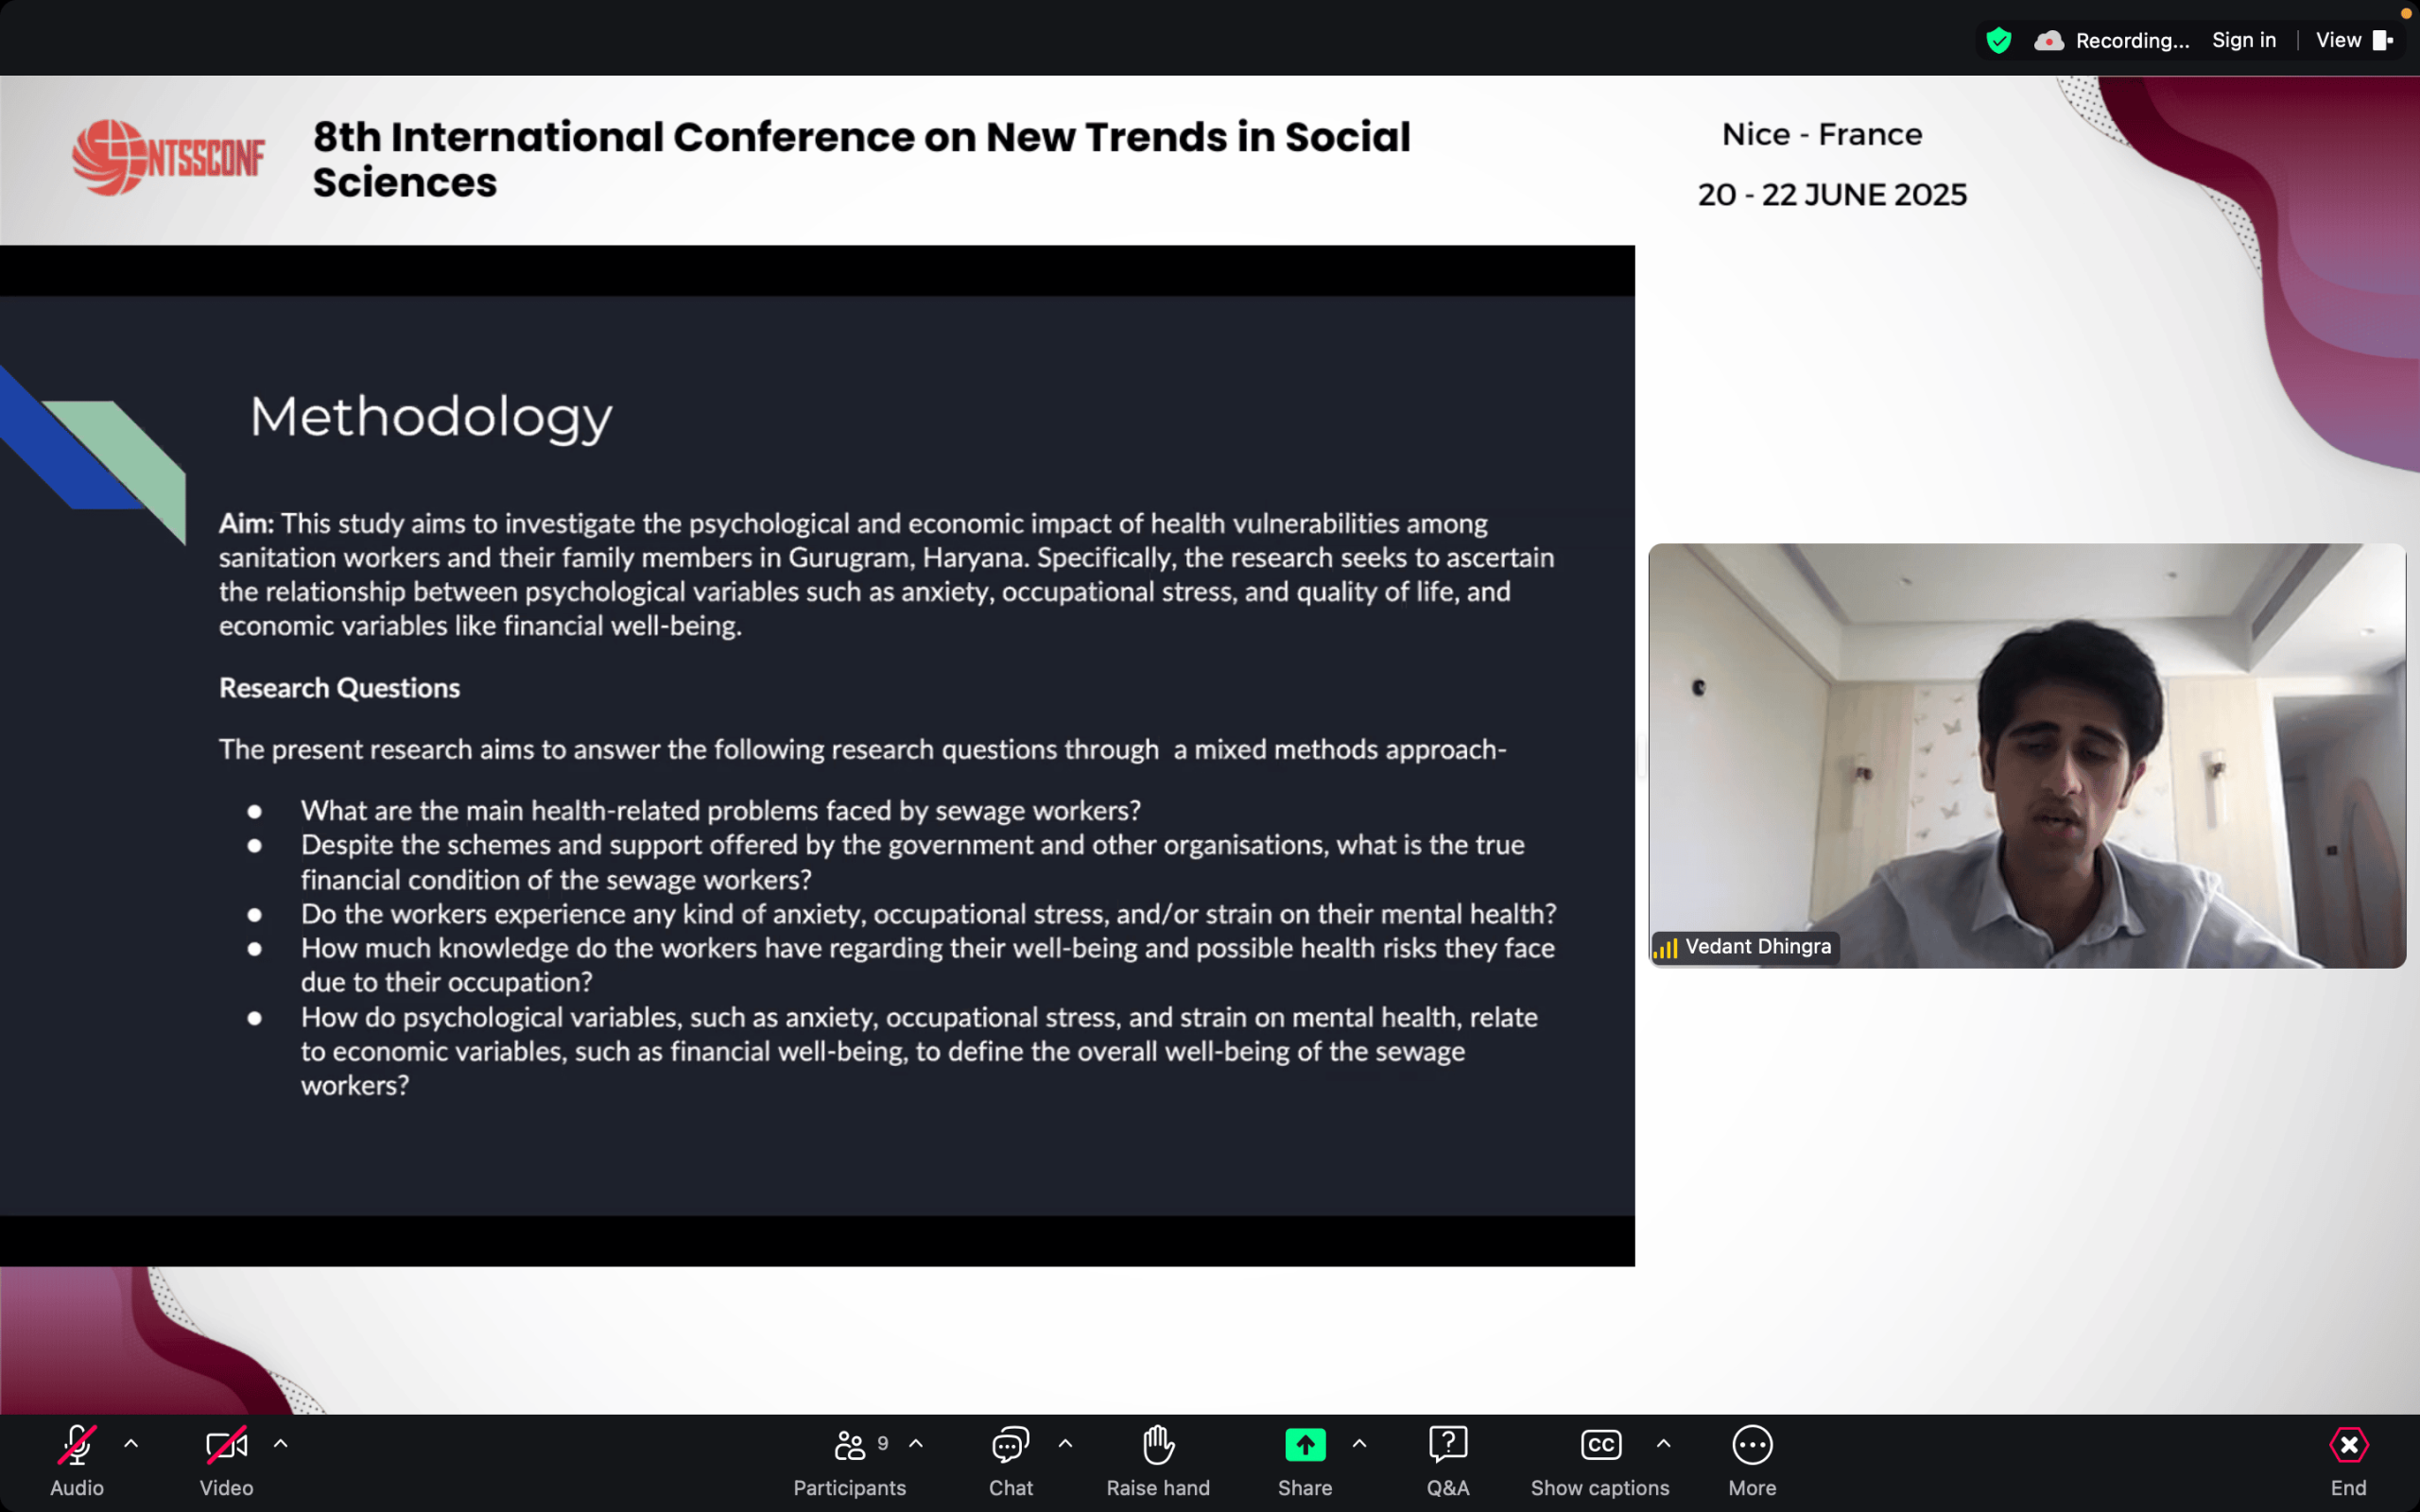This screenshot has width=2420, height=1512.
Task: Start video with the camera icon
Action: pyautogui.click(x=226, y=1445)
